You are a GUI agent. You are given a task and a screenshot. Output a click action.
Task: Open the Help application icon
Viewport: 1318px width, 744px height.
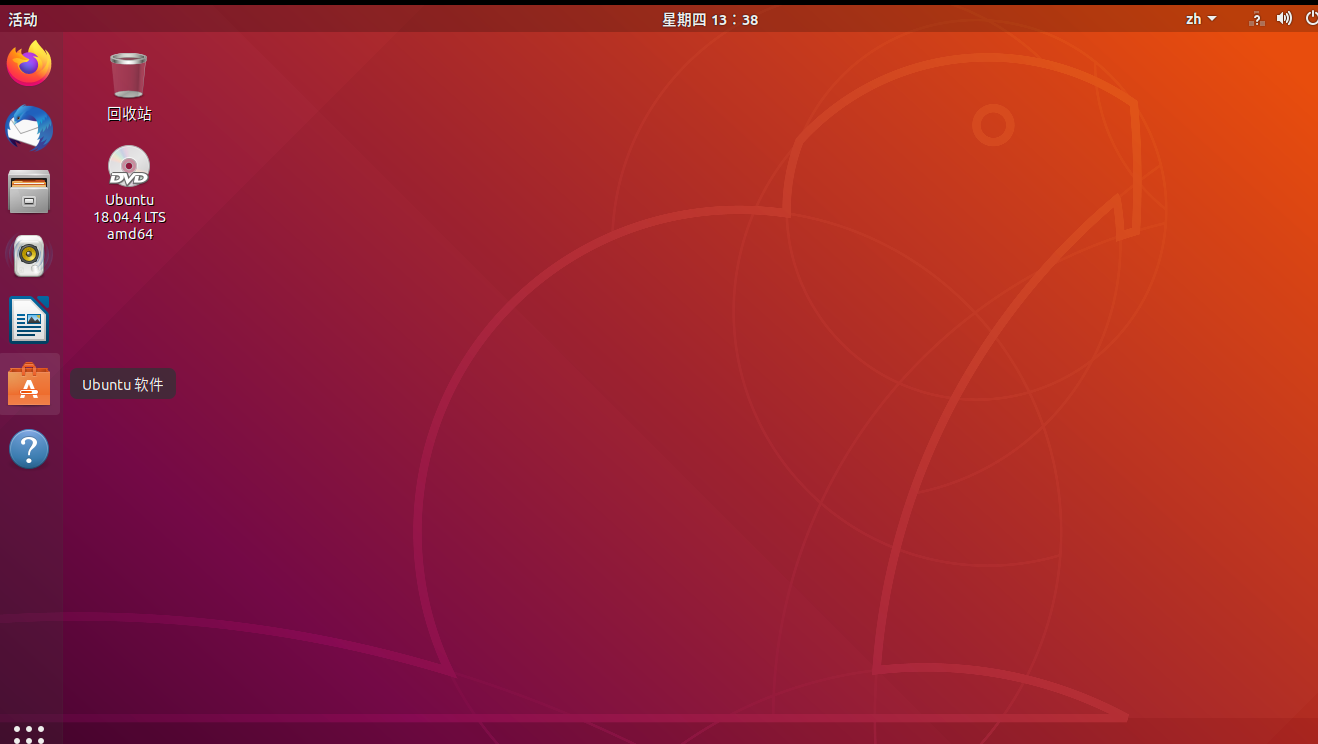29,448
